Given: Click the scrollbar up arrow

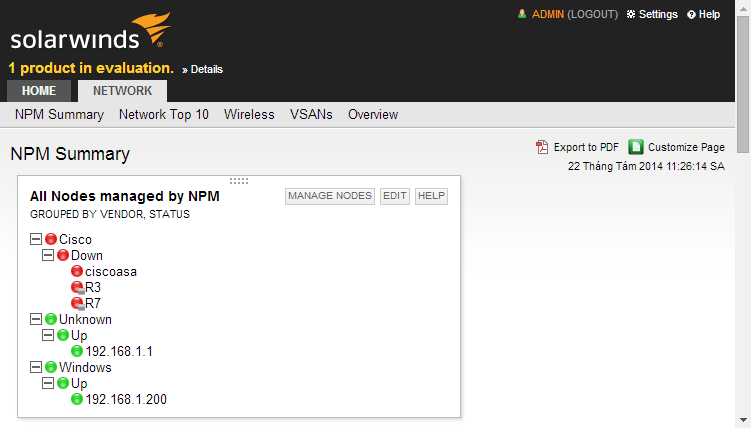Looking at the screenshot, I should [743, 8].
